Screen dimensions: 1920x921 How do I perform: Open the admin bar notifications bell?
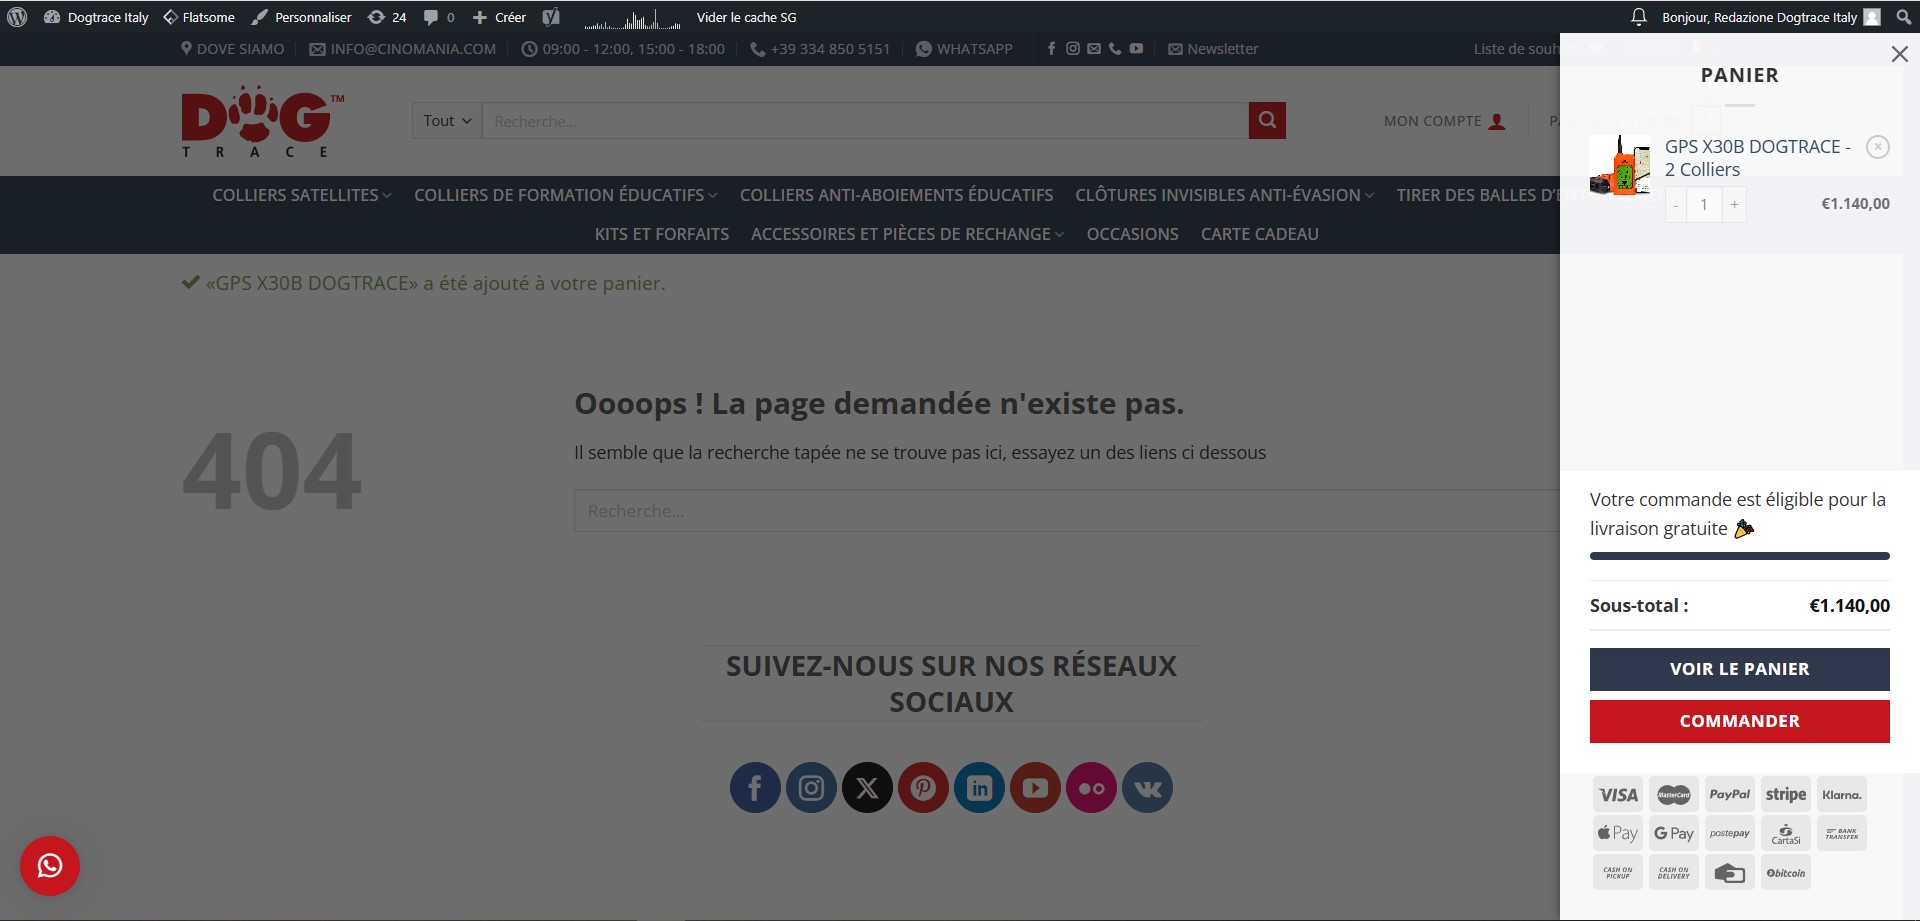pos(1638,17)
